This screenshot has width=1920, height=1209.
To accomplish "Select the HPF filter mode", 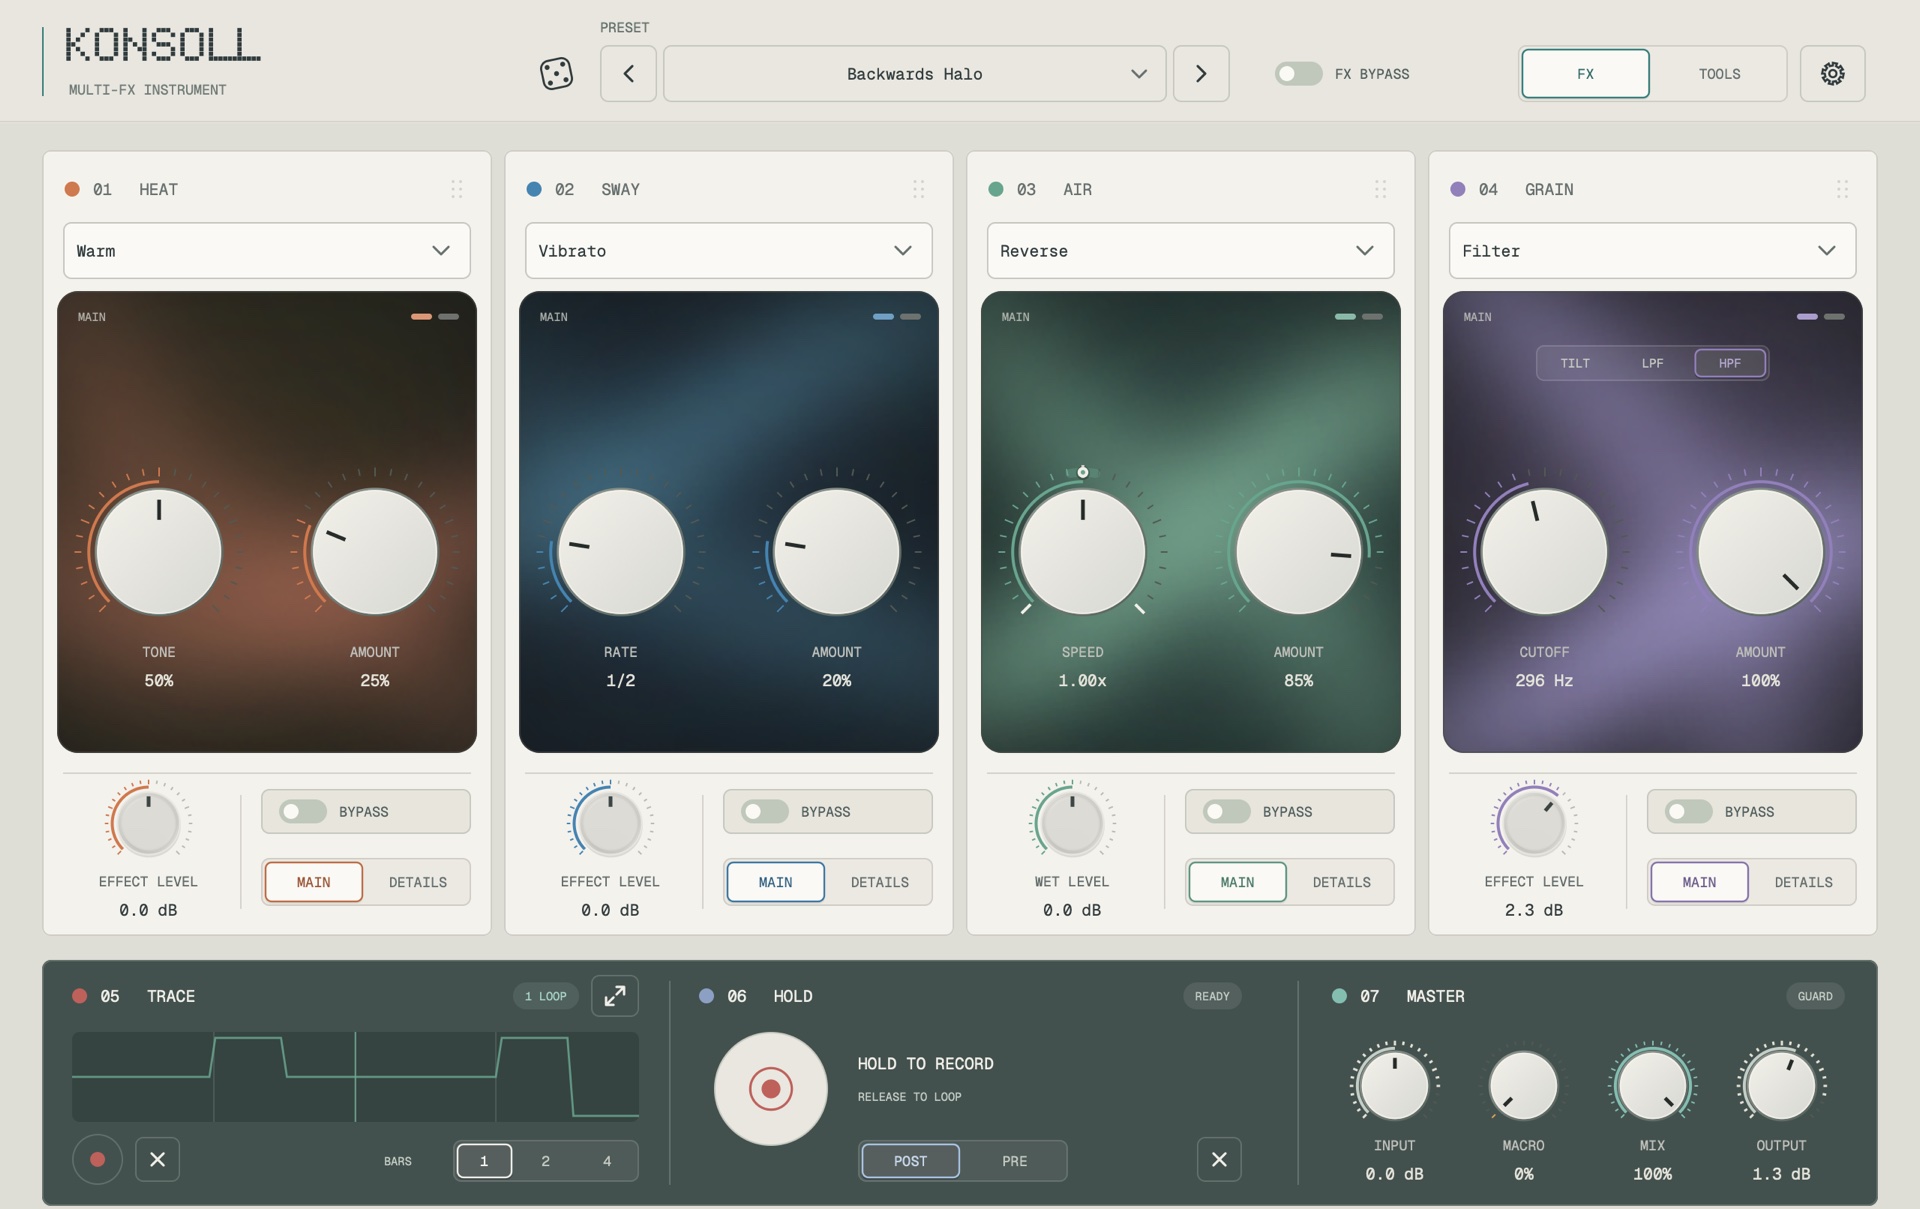I will click(1730, 363).
